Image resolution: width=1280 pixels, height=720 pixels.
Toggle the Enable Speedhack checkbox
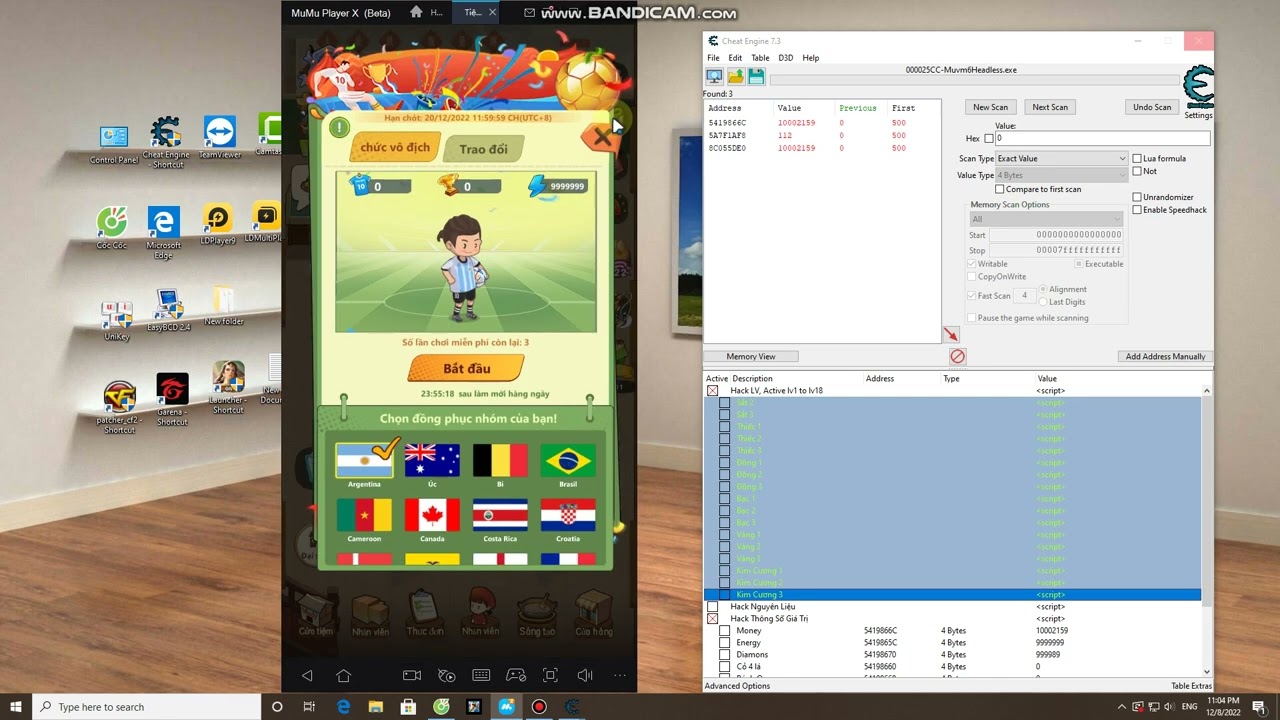1137,210
